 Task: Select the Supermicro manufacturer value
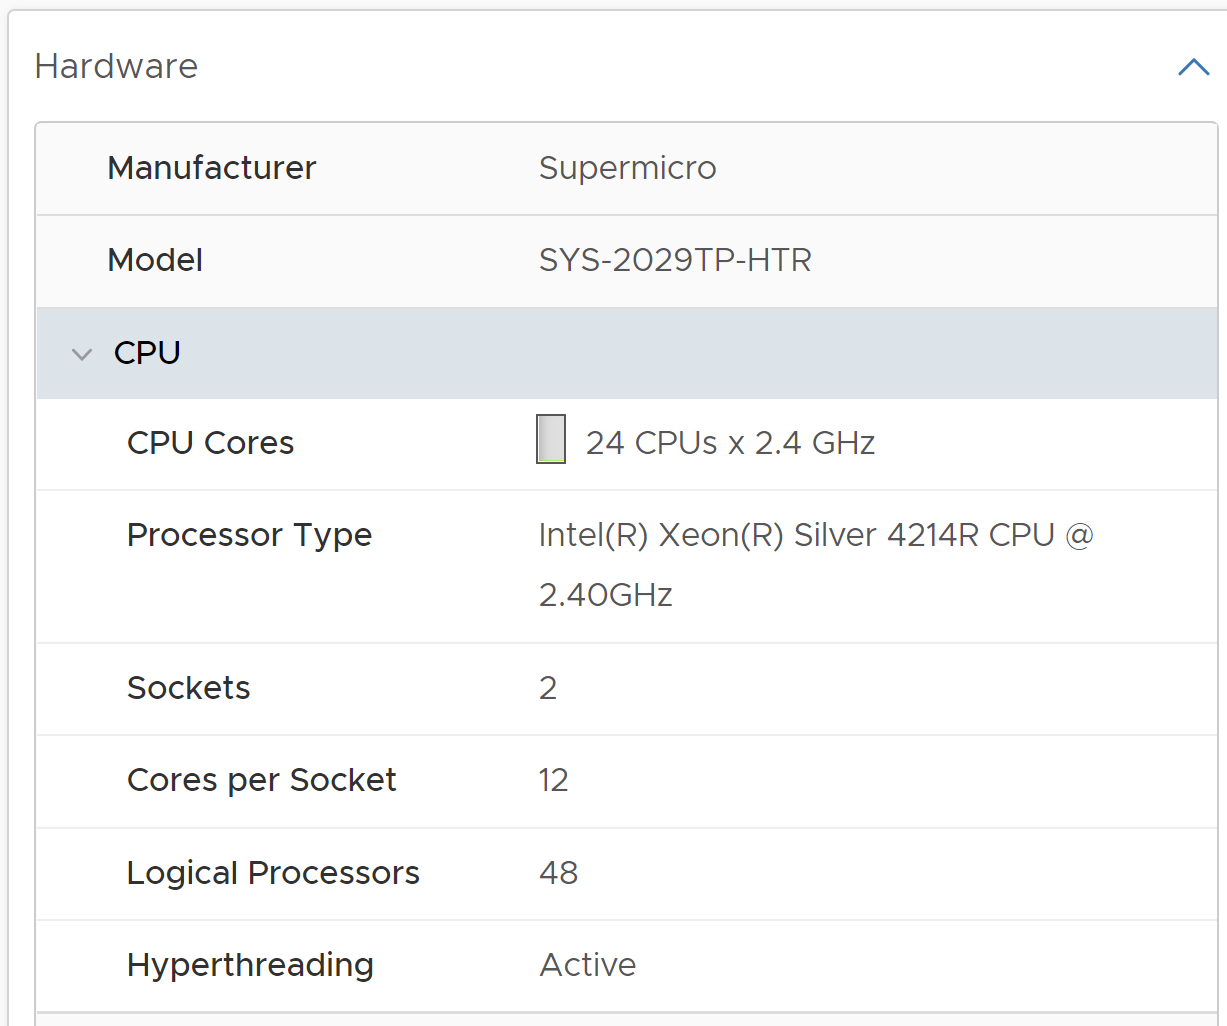(x=627, y=168)
